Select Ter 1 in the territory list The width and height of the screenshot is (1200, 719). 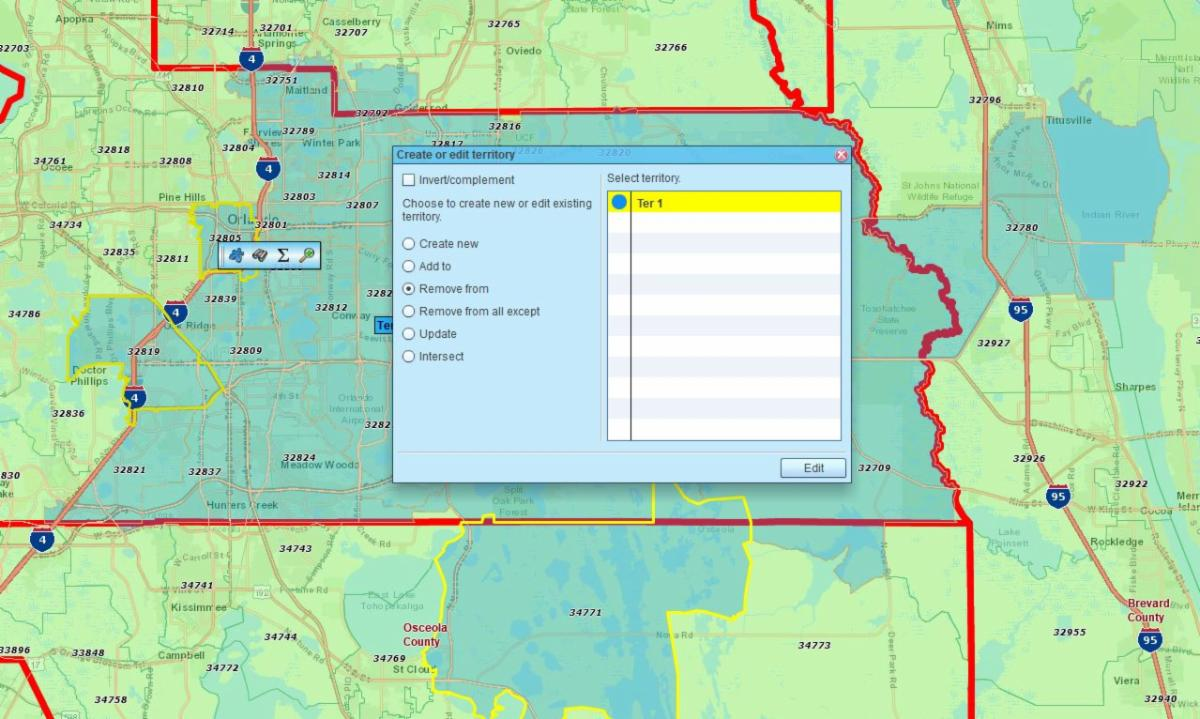(735, 203)
